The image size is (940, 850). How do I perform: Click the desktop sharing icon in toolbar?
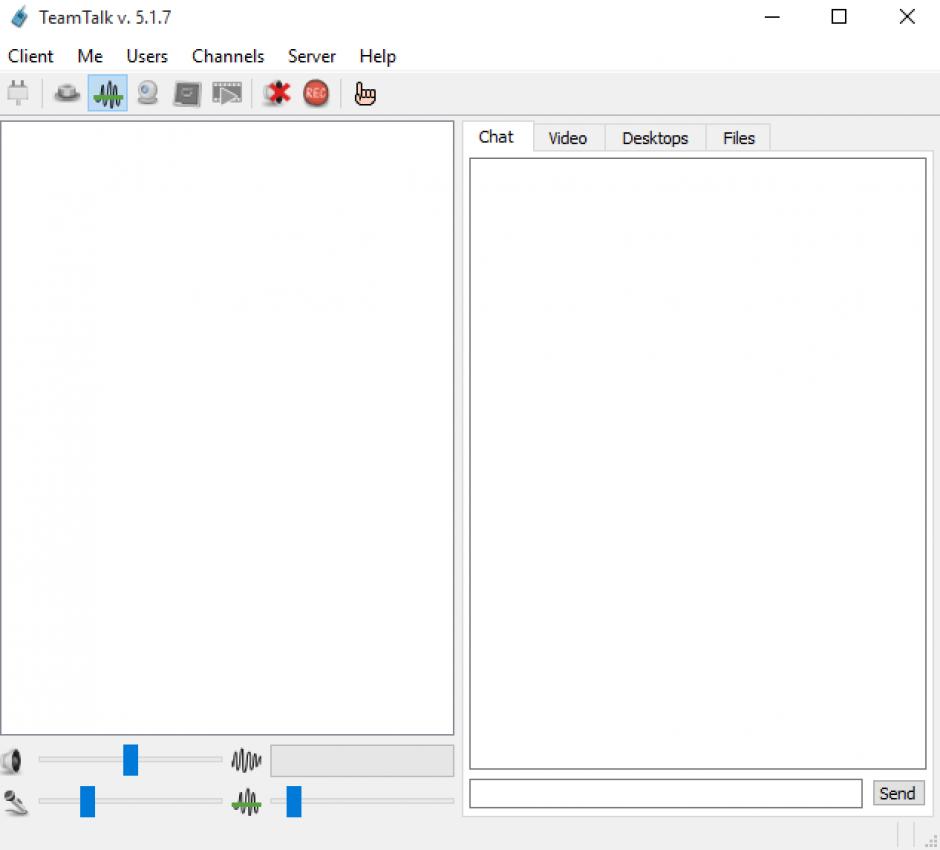186,94
